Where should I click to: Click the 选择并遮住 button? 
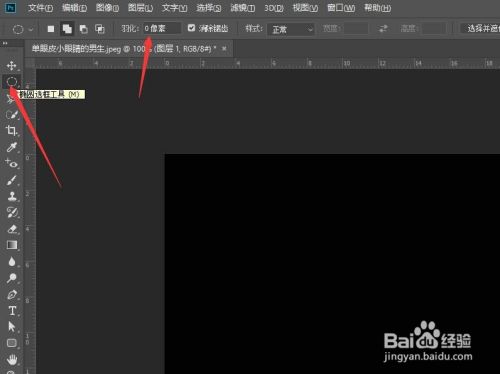coord(480,29)
